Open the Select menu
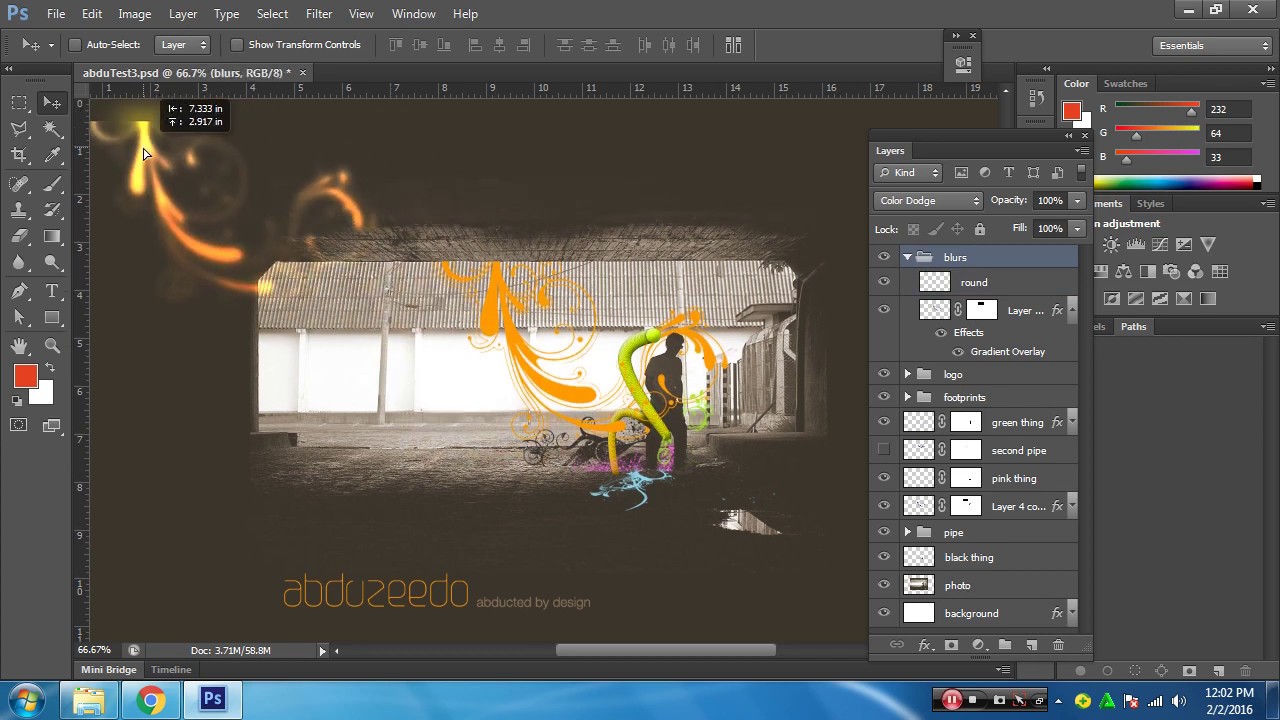 pos(272,14)
